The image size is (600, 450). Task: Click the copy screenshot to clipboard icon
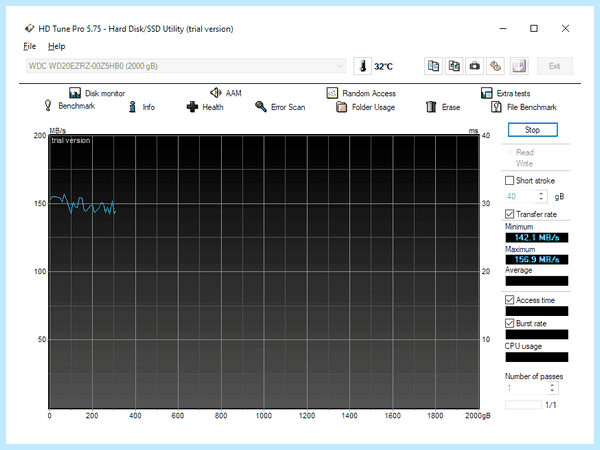click(454, 66)
